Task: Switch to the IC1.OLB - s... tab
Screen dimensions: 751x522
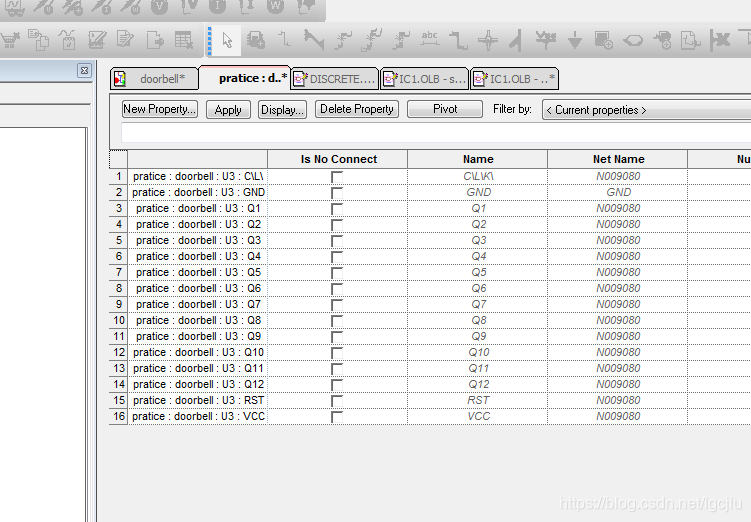Action: pos(424,79)
